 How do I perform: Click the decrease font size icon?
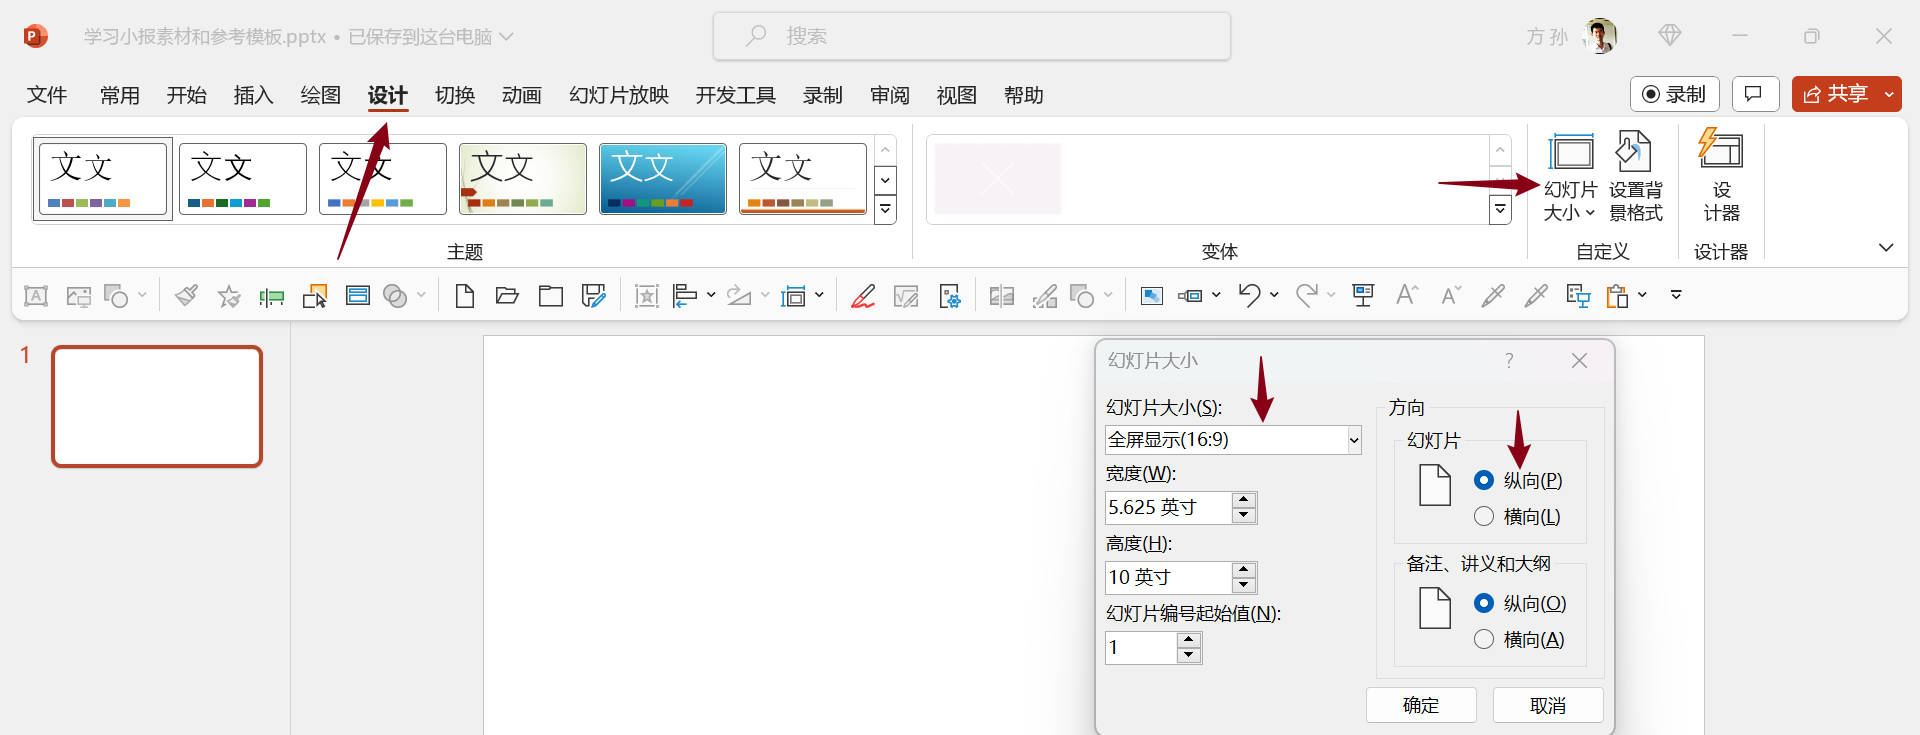[x=1450, y=295]
